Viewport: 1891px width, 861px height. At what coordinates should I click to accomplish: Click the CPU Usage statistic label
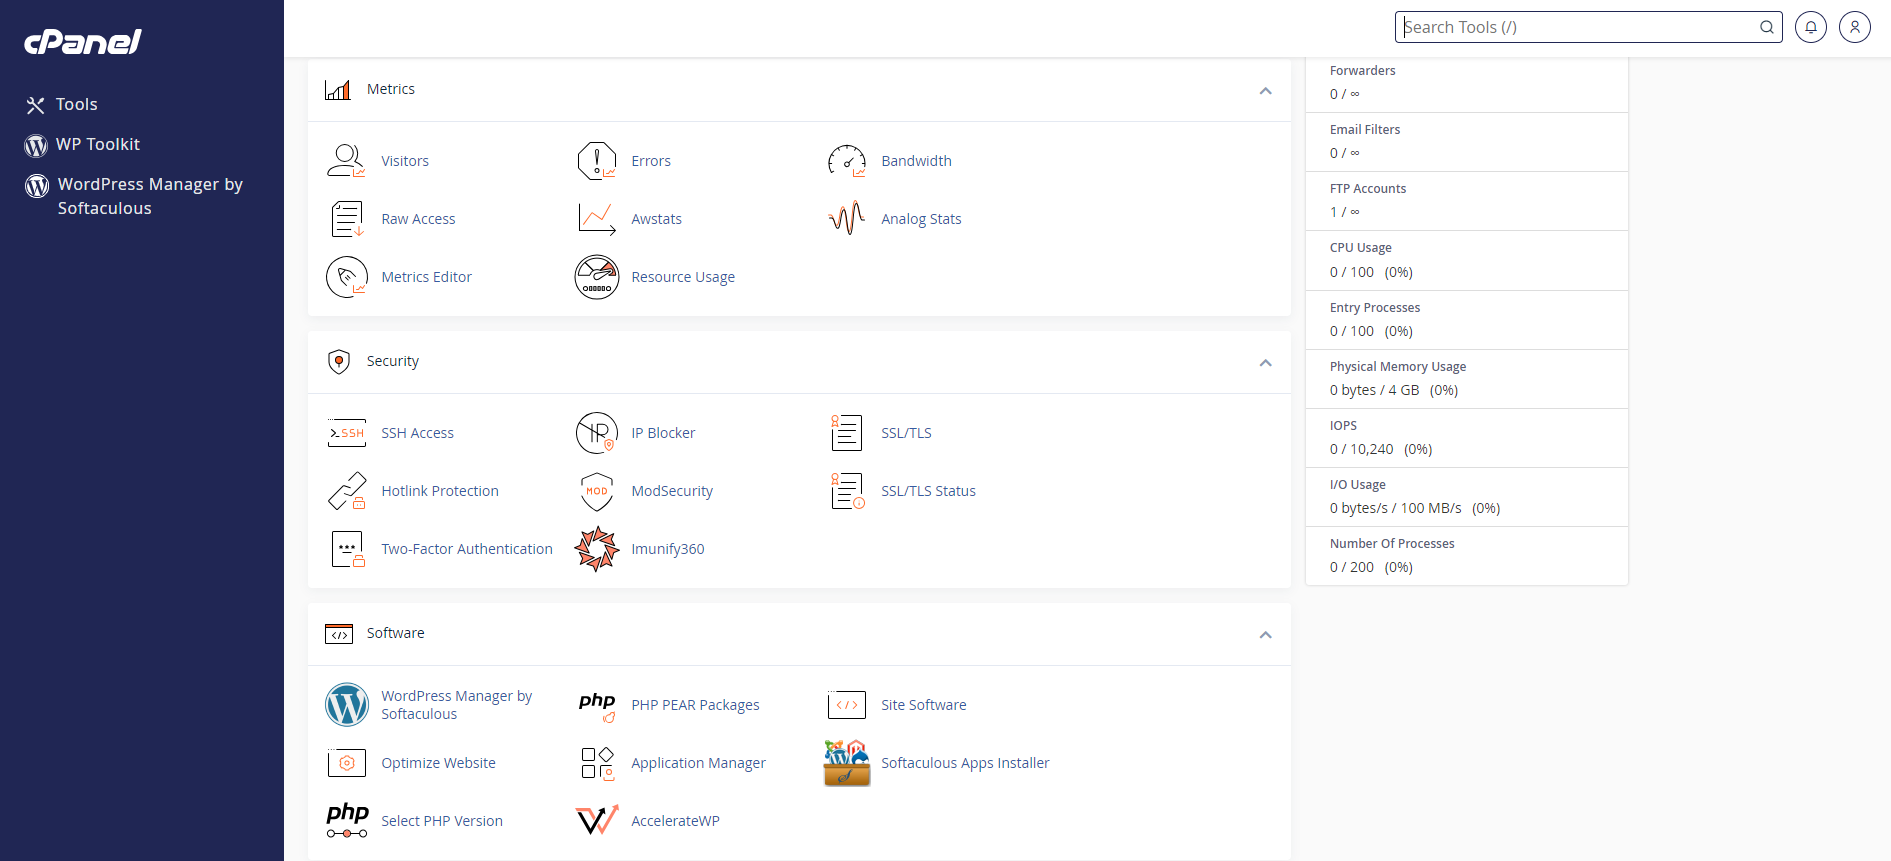pos(1361,248)
